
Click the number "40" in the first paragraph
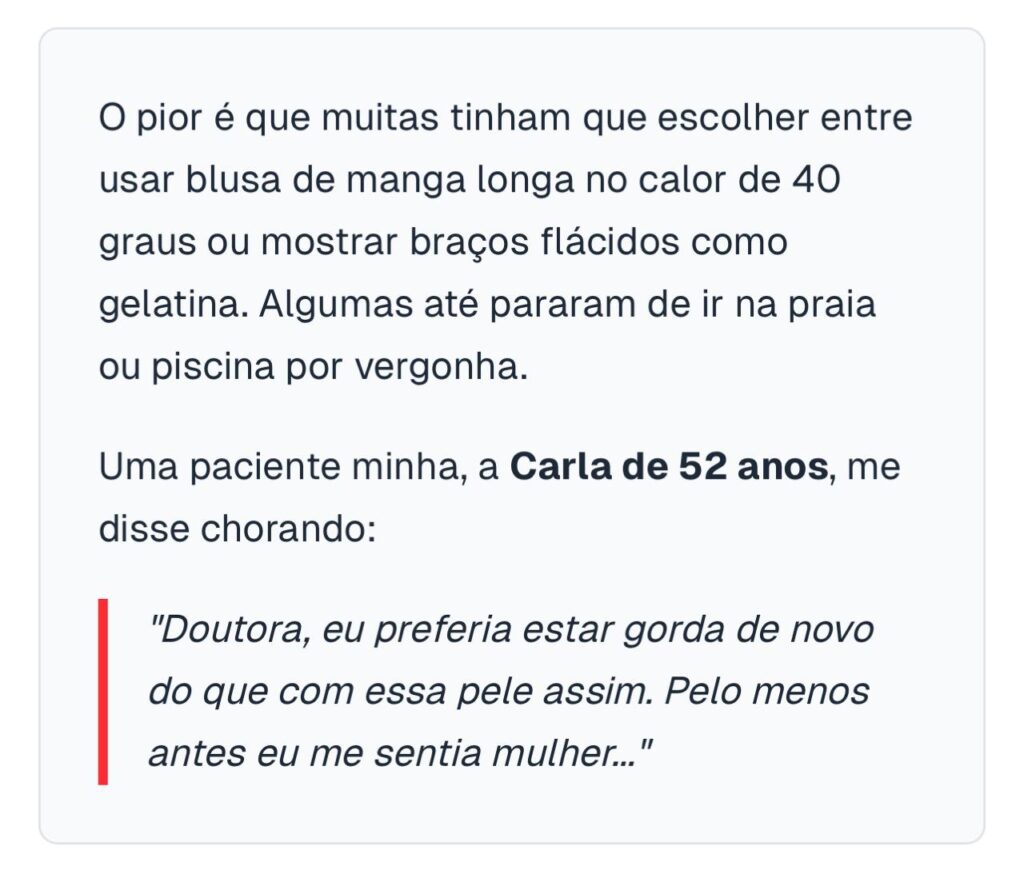tap(820, 181)
